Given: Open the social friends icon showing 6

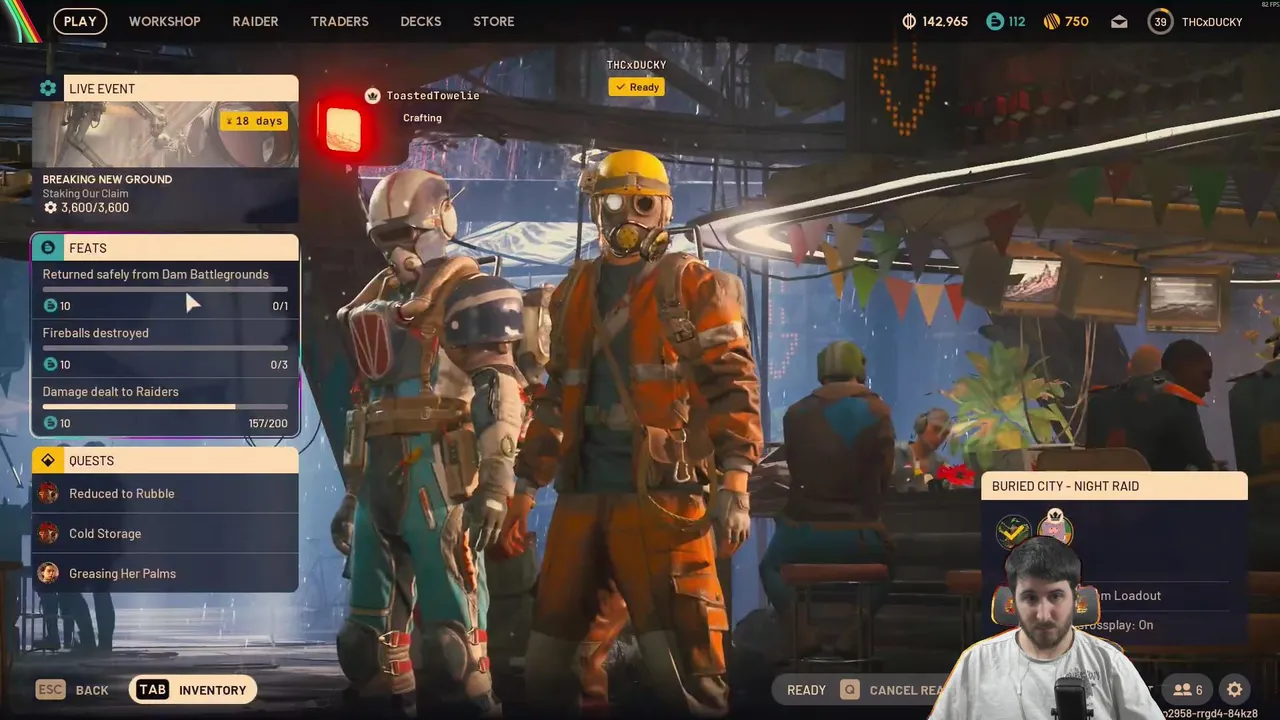Looking at the screenshot, I should pyautogui.click(x=1188, y=689).
